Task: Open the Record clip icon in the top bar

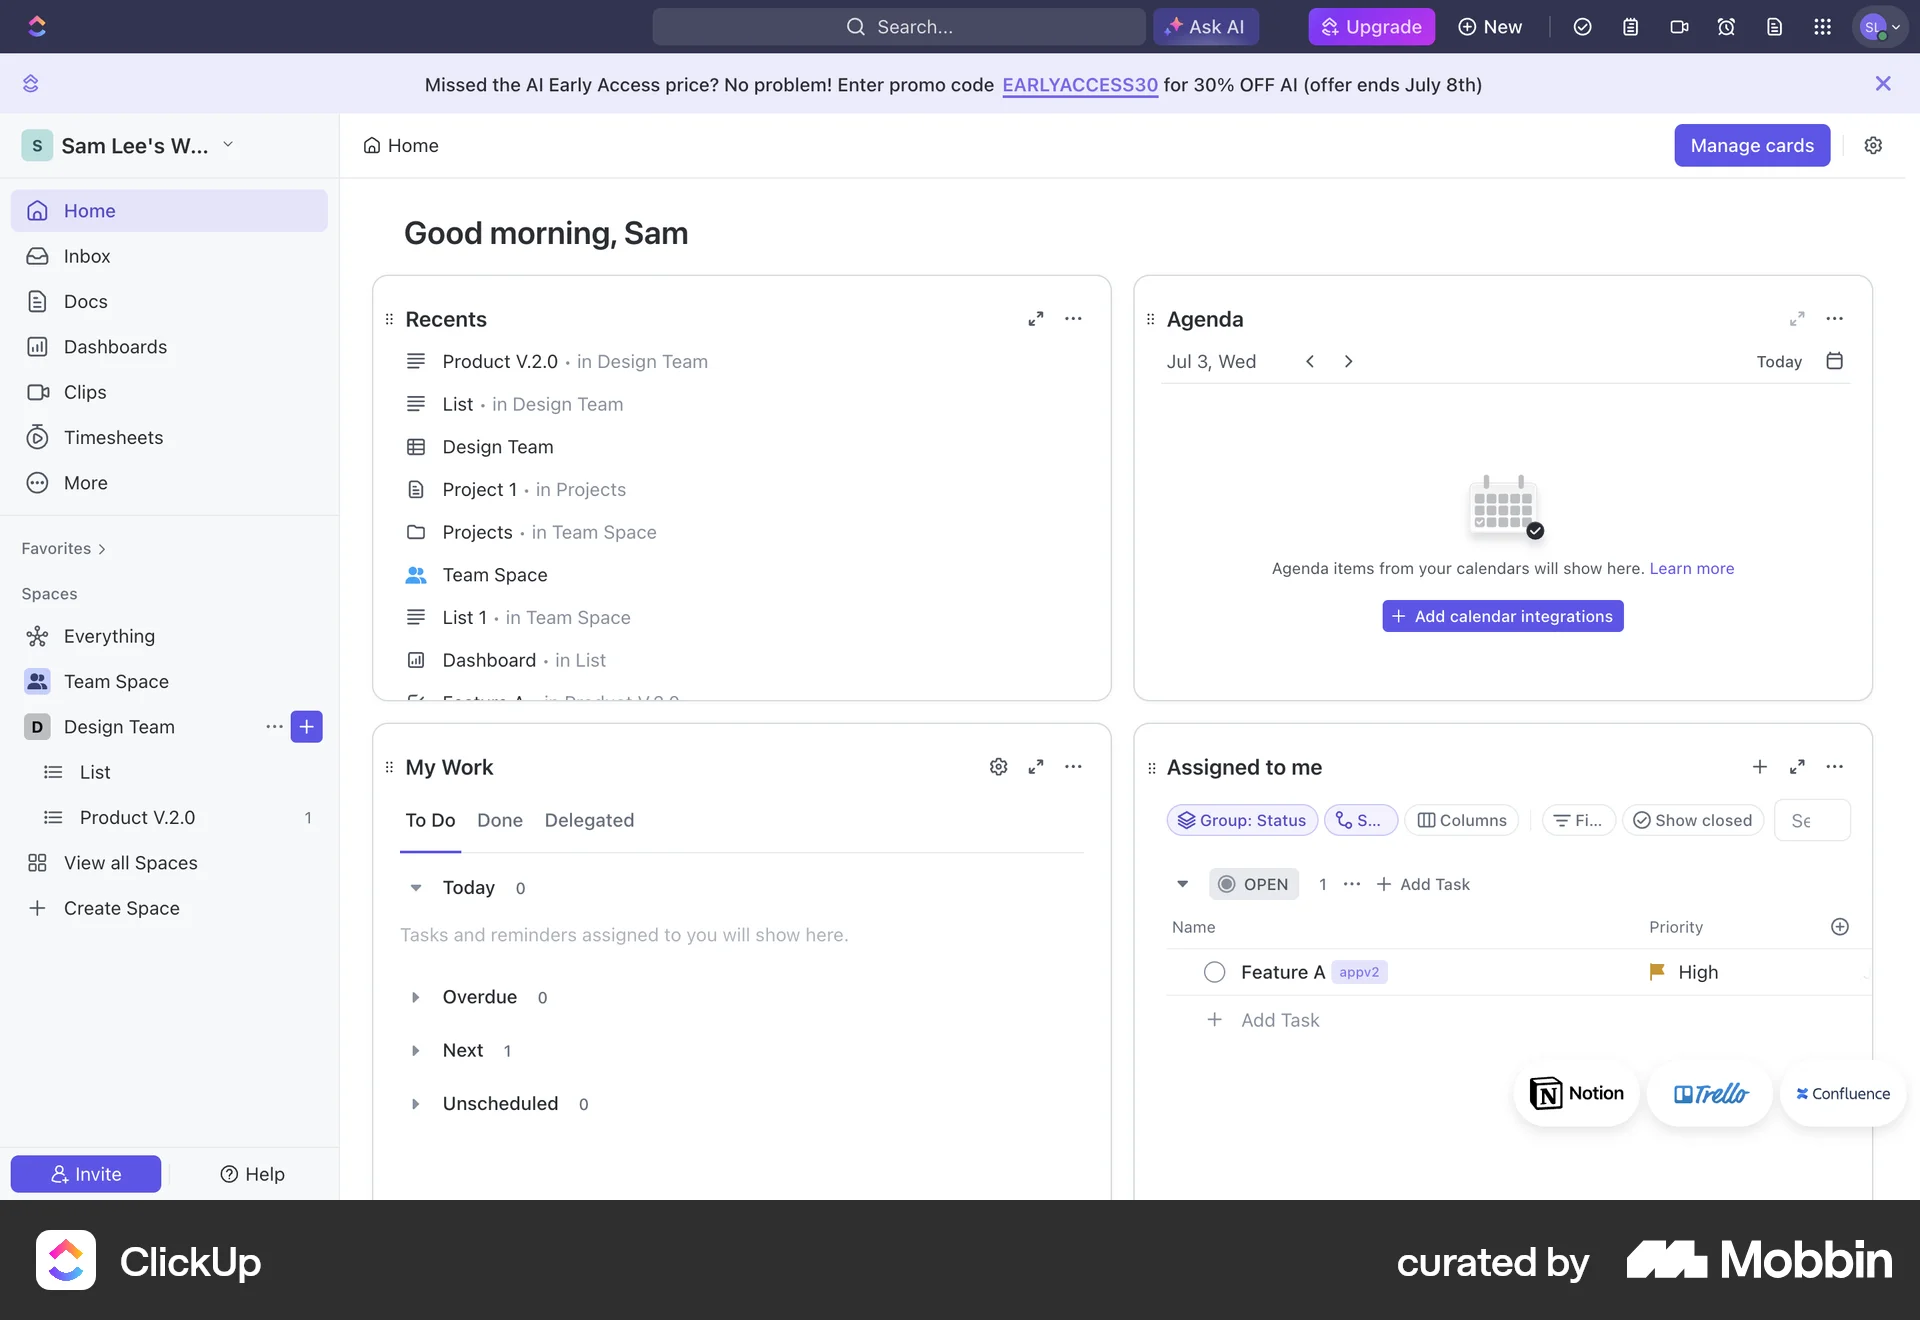Action: [x=1679, y=27]
